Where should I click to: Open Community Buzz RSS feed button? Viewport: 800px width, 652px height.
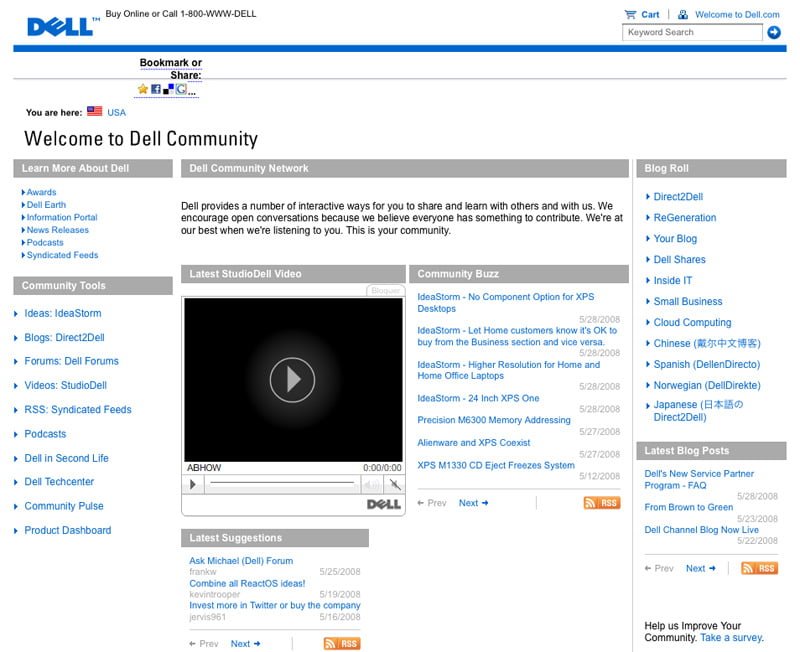[602, 503]
